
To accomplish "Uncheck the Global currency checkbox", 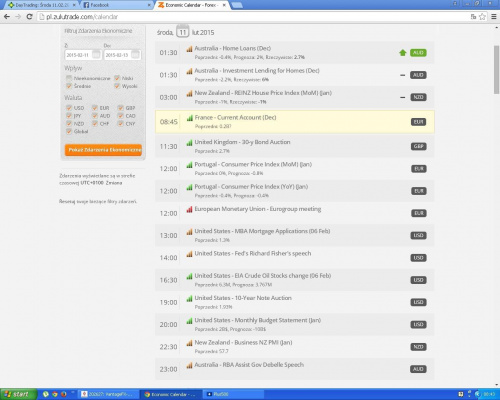I will click(69, 131).
